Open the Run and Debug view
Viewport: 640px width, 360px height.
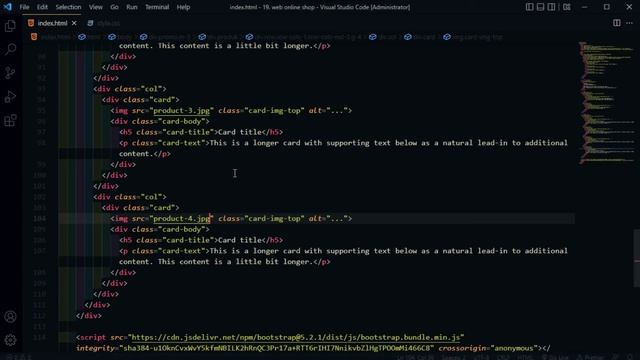point(10,97)
